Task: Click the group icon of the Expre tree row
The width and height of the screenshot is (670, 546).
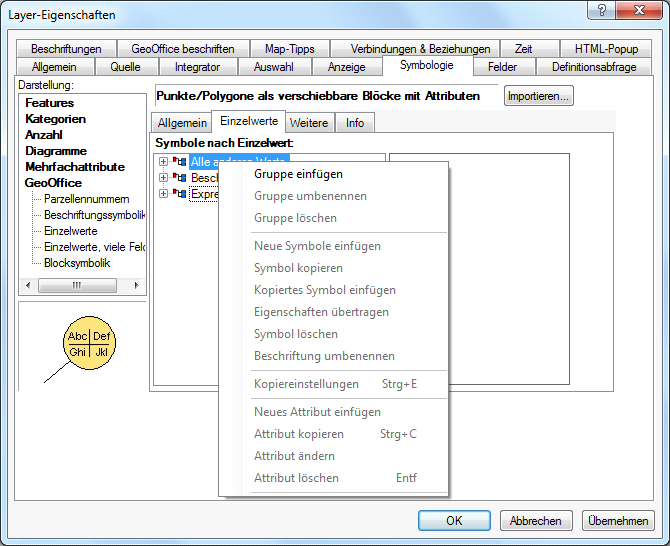Action: 180,194
